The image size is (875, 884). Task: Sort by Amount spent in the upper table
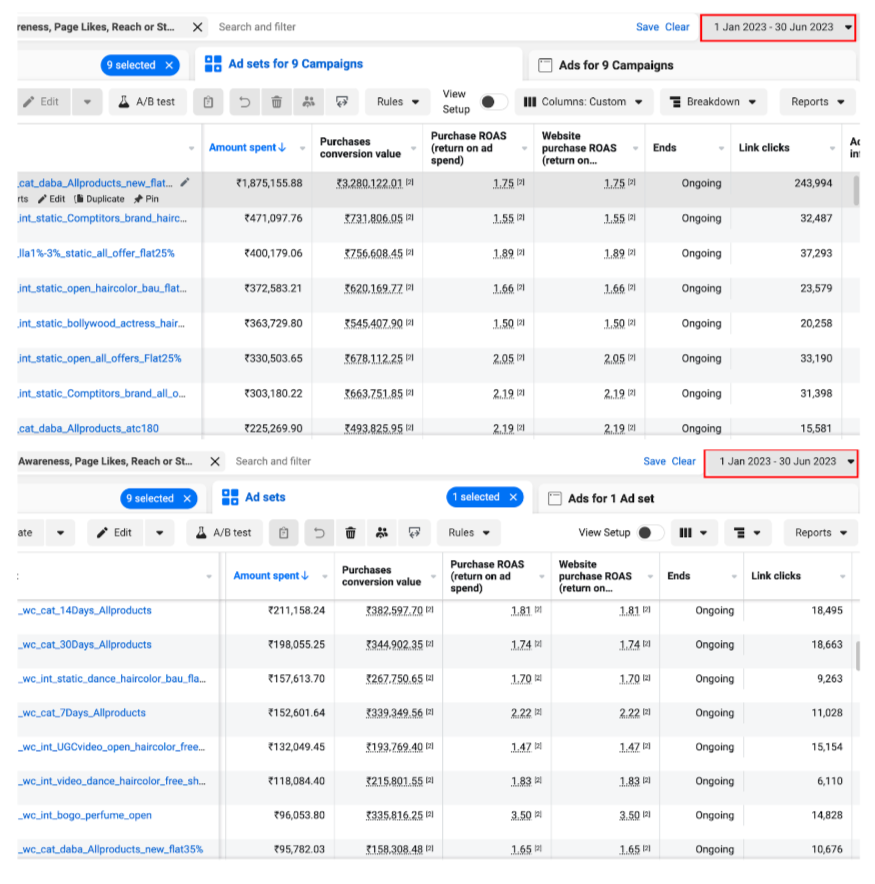(247, 148)
